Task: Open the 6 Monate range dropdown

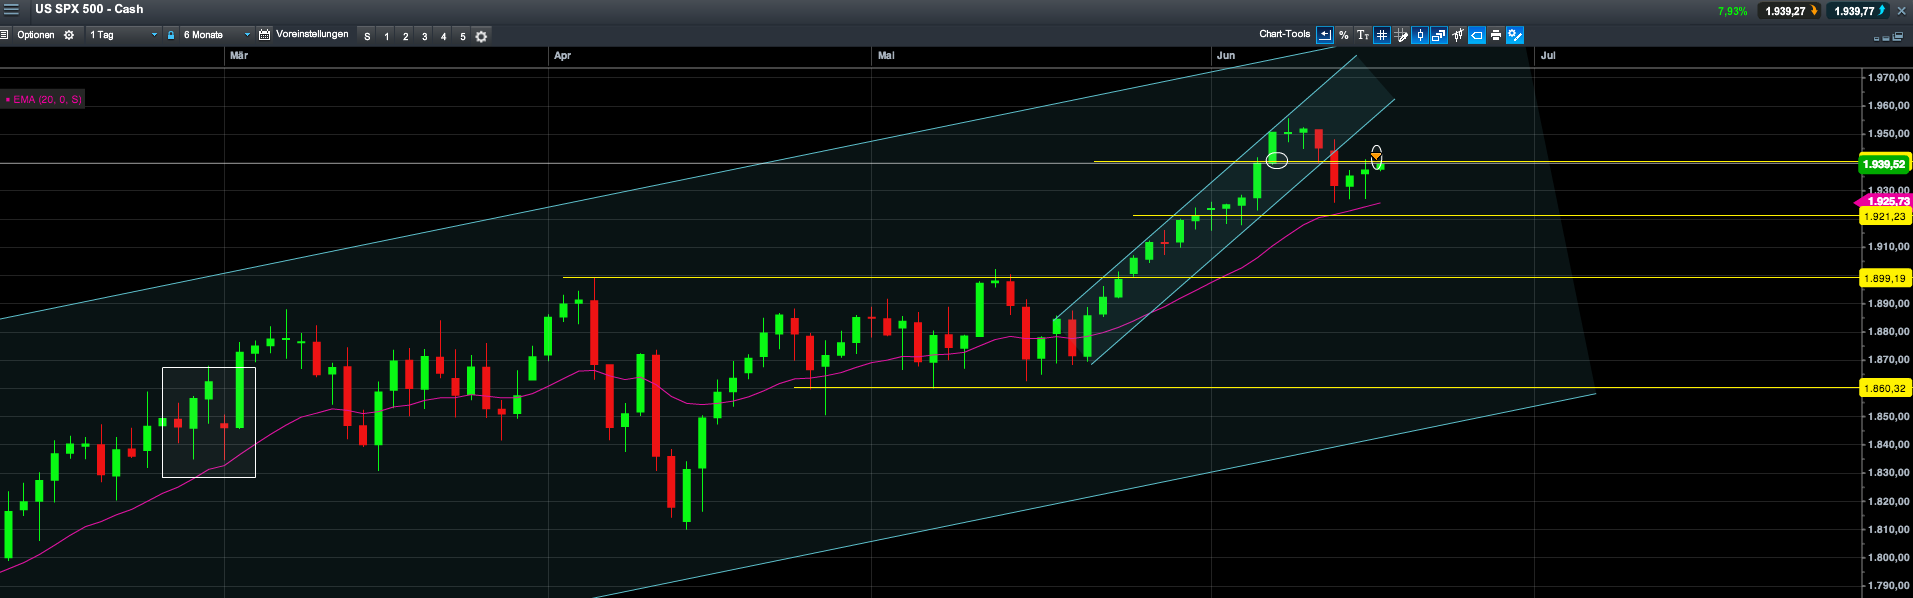Action: (x=215, y=35)
